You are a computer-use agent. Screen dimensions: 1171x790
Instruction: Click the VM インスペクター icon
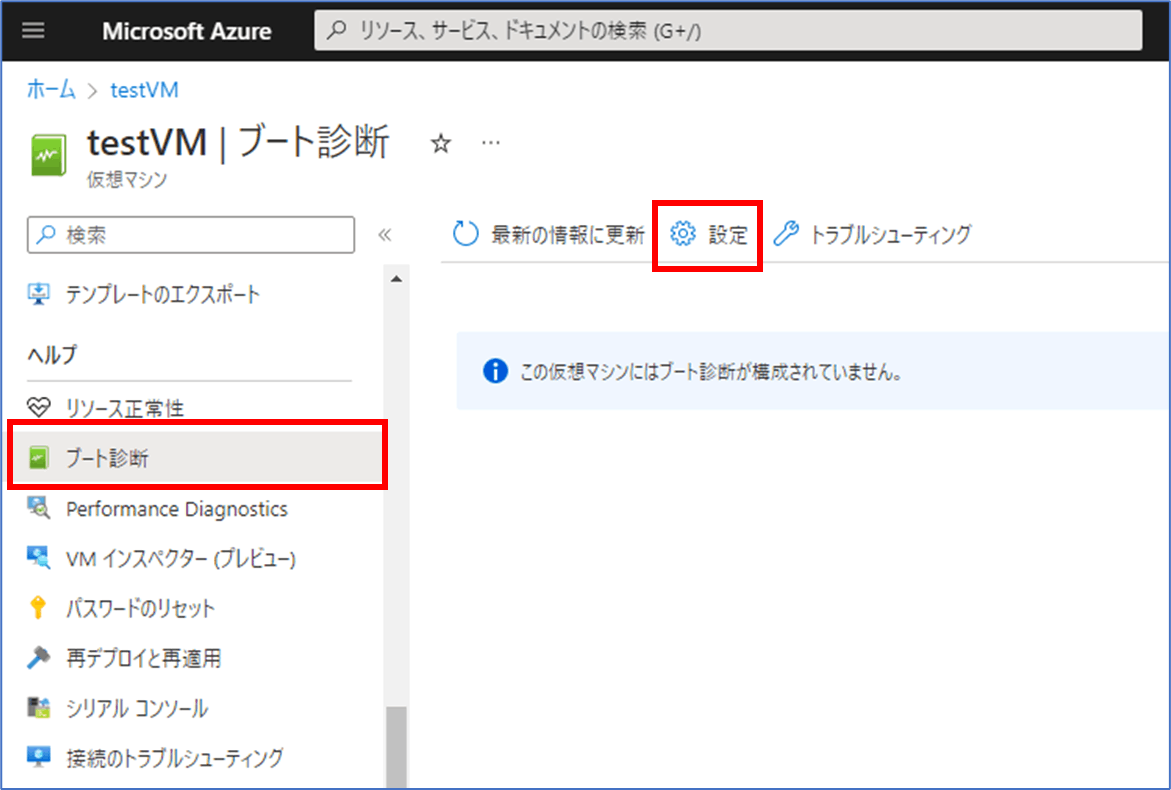point(39,558)
